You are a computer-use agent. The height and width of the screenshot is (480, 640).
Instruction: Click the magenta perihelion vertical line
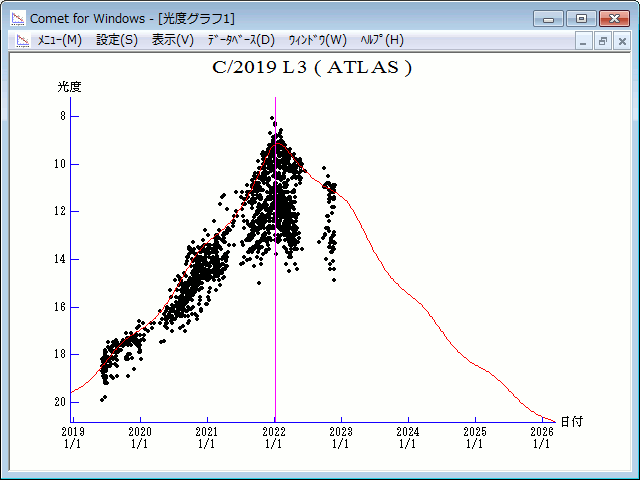pyautogui.click(x=276, y=260)
